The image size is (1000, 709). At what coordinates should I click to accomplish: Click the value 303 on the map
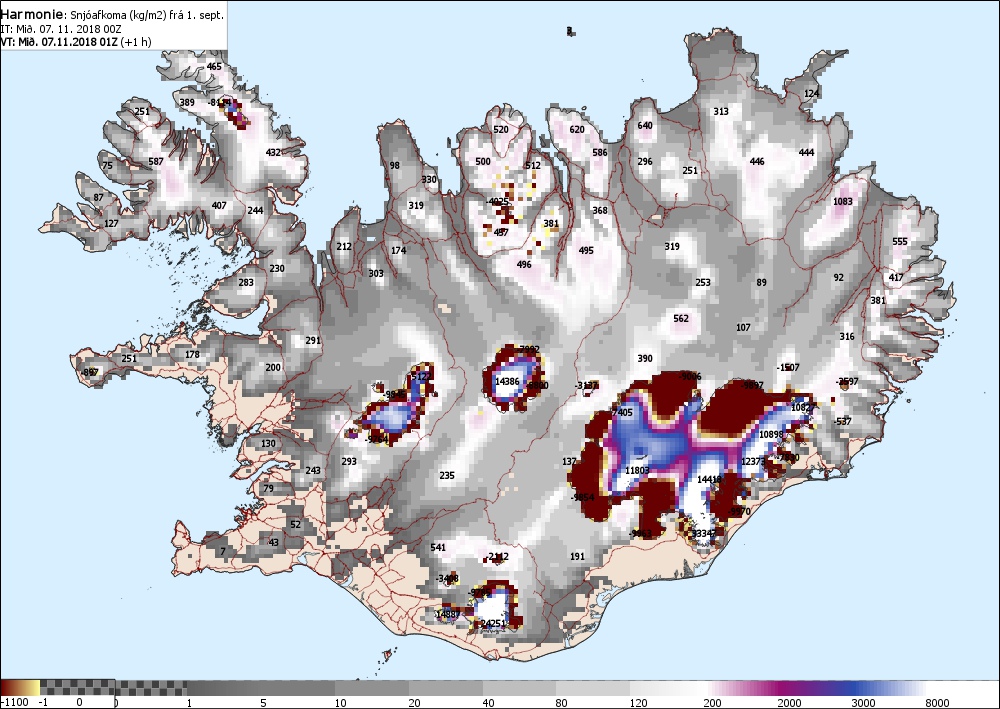pyautogui.click(x=376, y=274)
